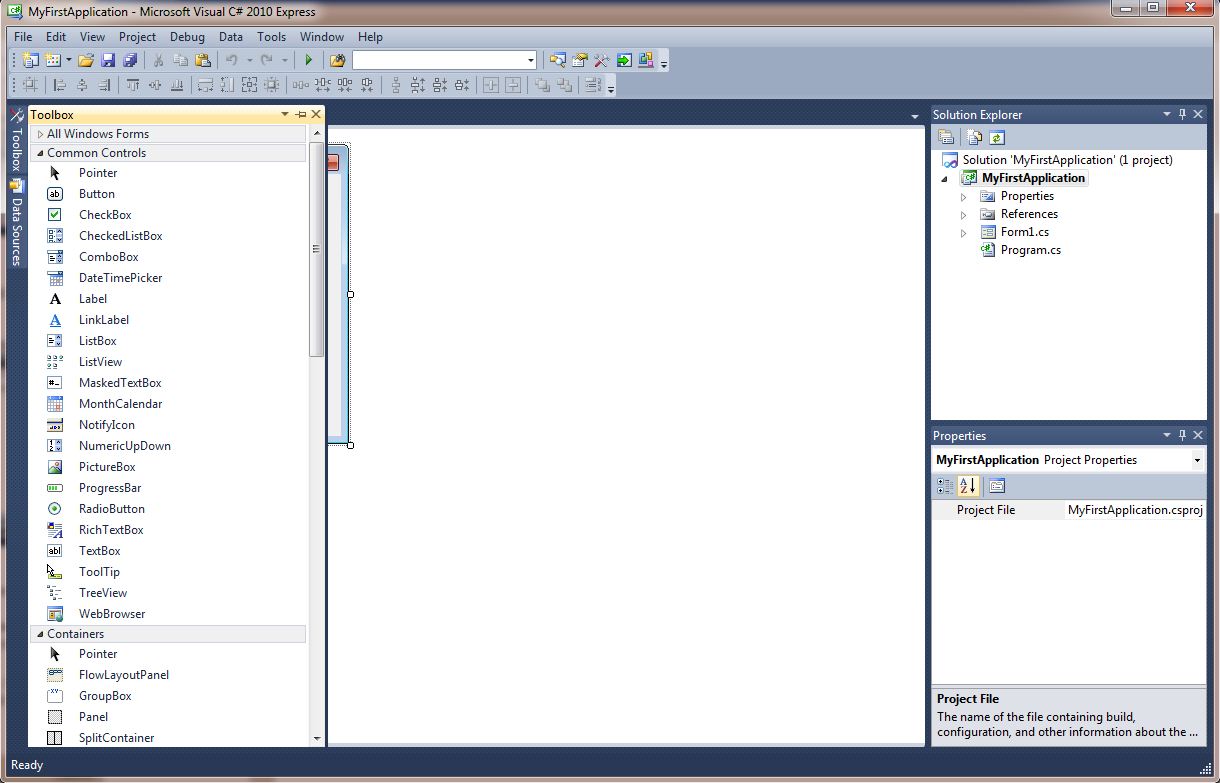Save the current file with the disk icon
Viewport: 1220px width, 783px height.
(x=107, y=61)
